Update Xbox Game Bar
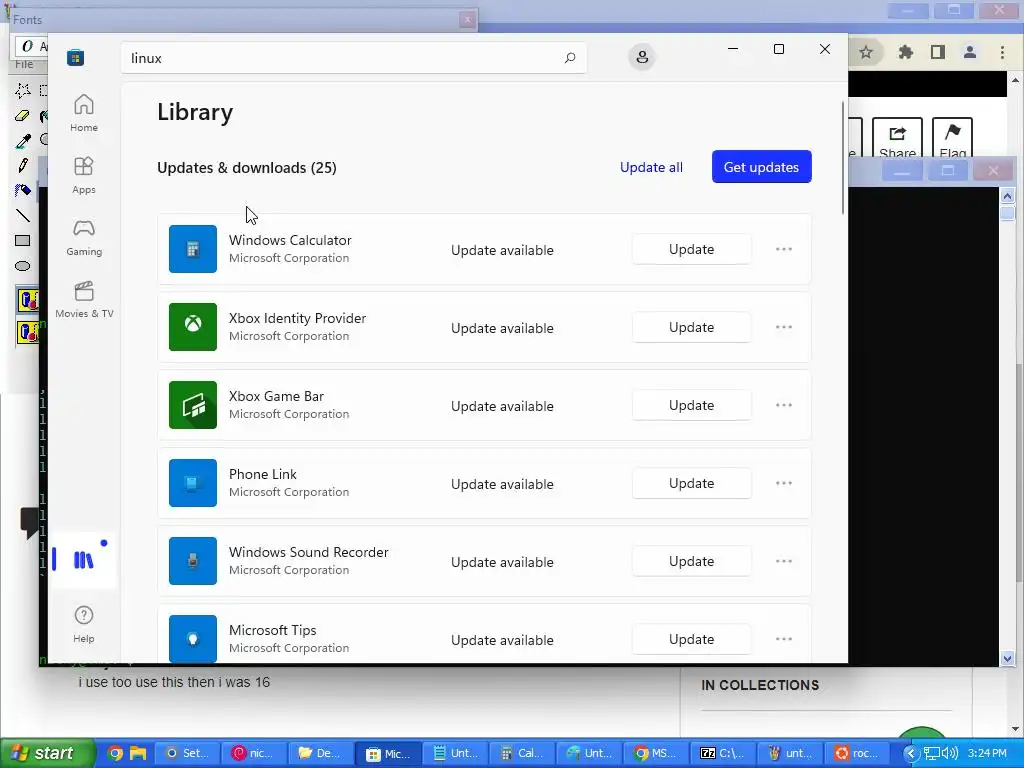Viewport: 1024px width, 768px height. click(691, 405)
